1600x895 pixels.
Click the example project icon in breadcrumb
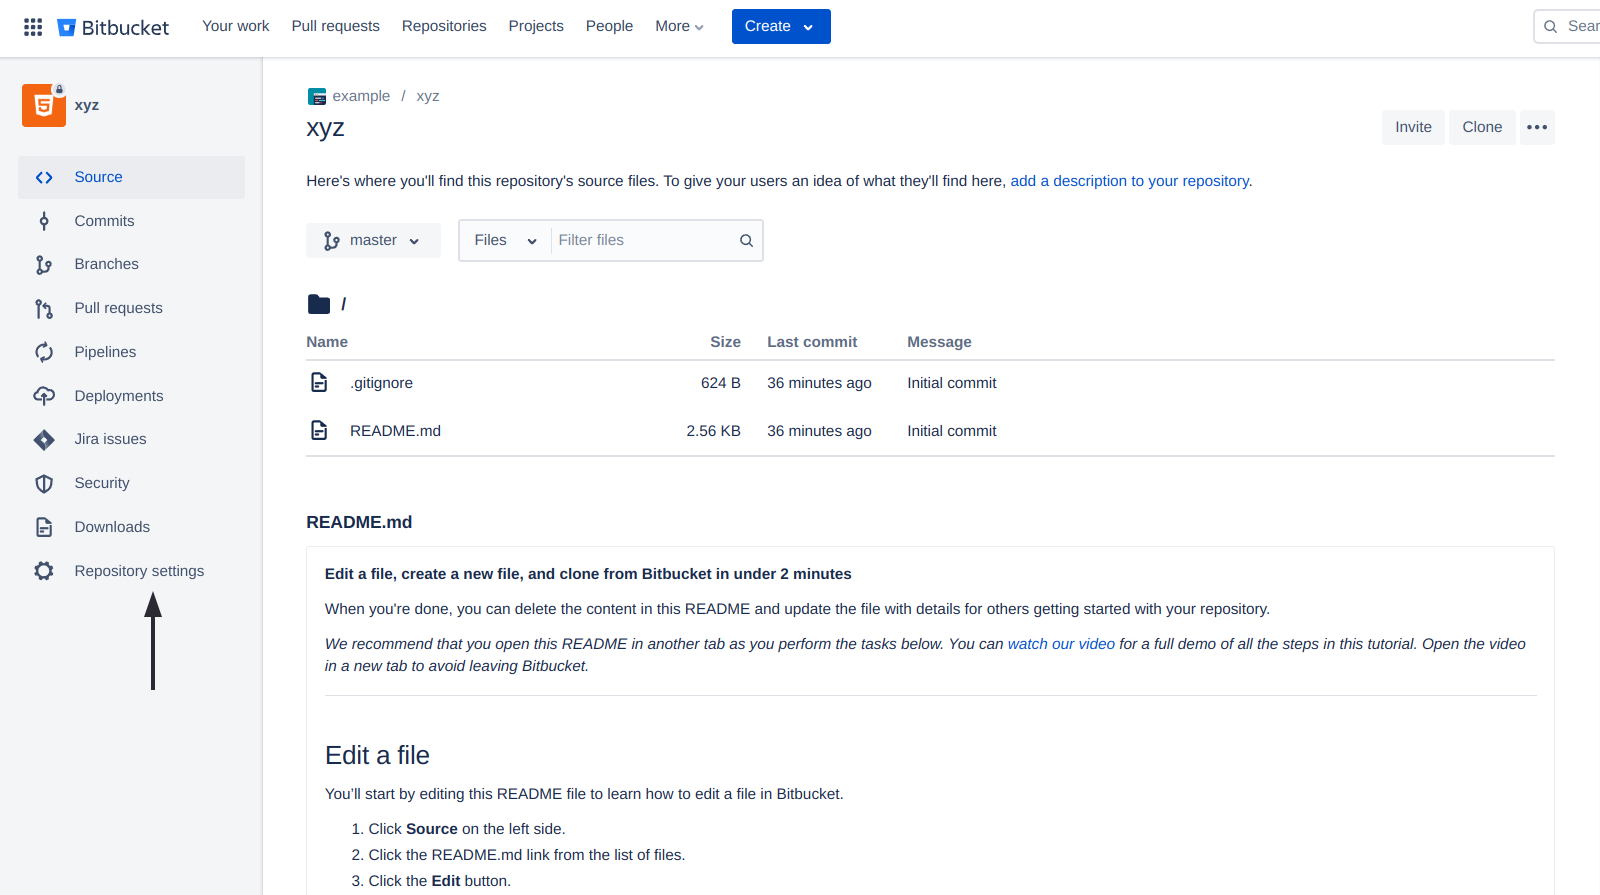317,97
